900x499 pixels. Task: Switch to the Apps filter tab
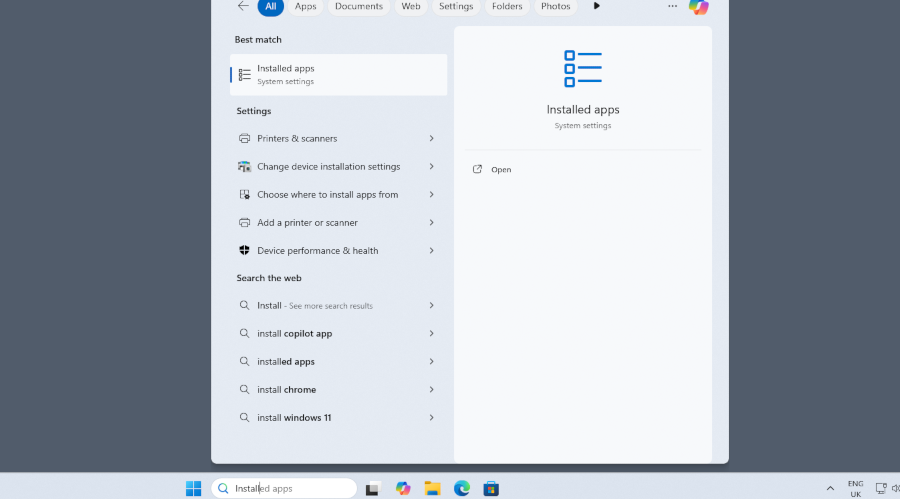[305, 6]
